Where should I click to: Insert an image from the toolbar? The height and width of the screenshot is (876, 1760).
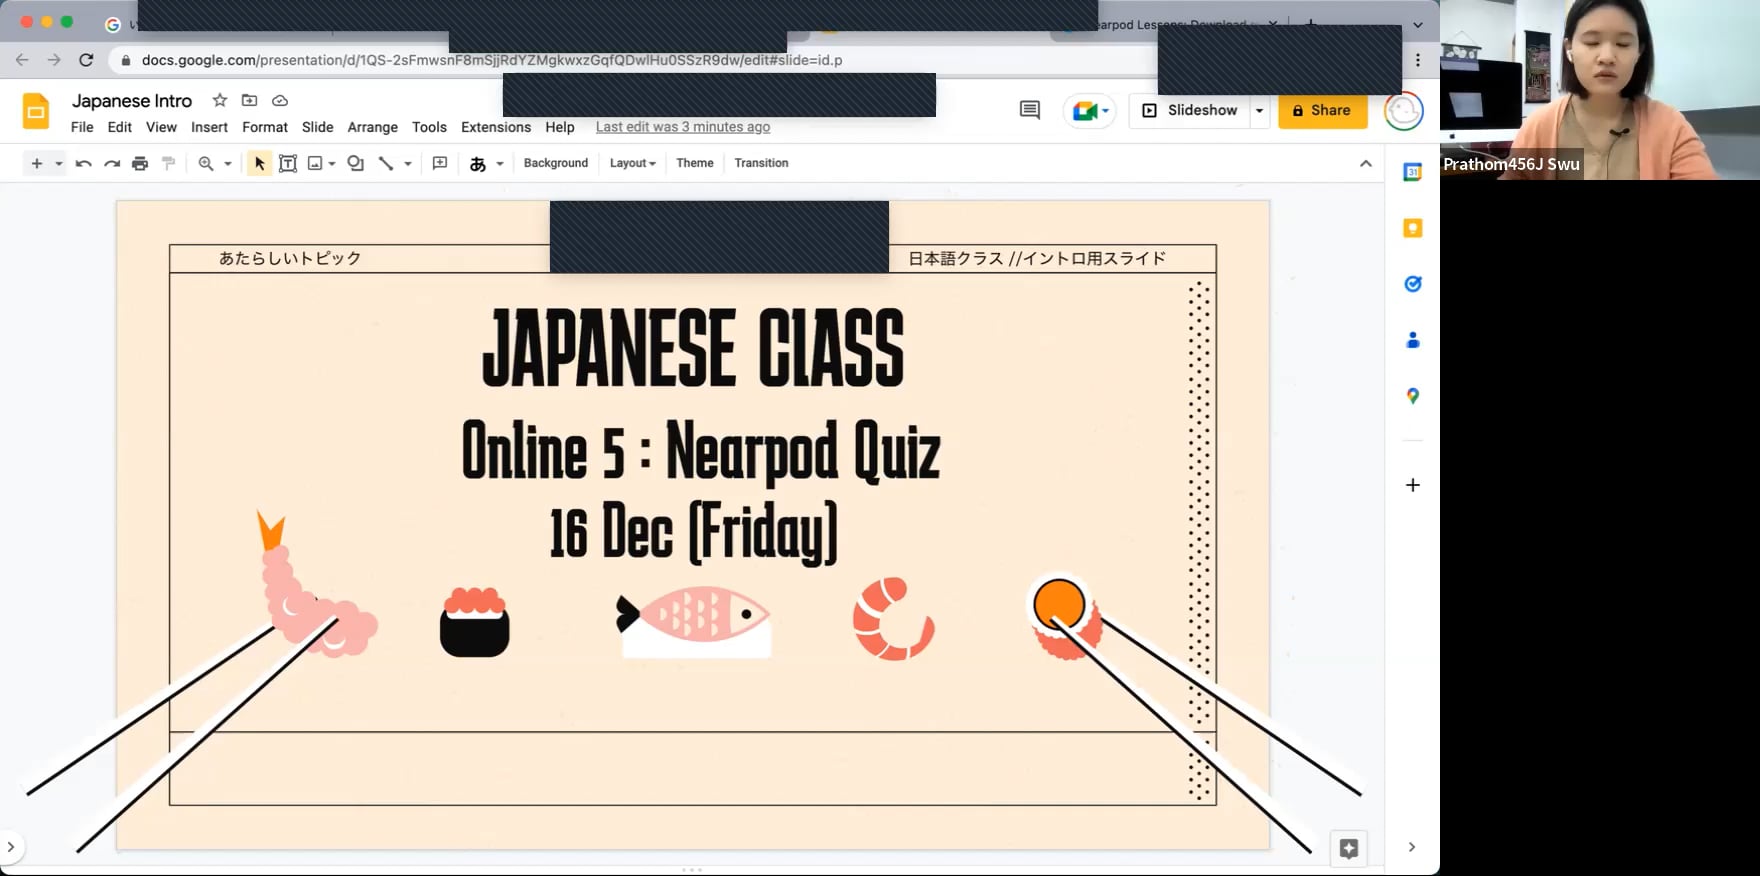coord(315,163)
